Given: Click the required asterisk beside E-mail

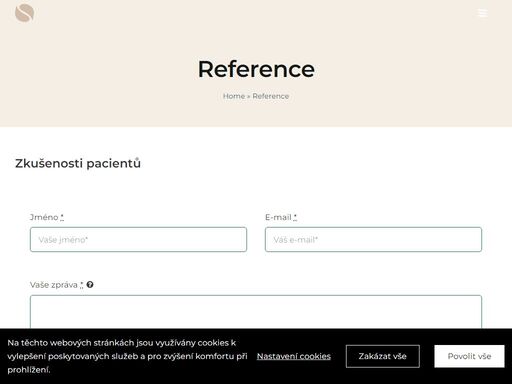Looking at the screenshot, I should pyautogui.click(x=295, y=217).
